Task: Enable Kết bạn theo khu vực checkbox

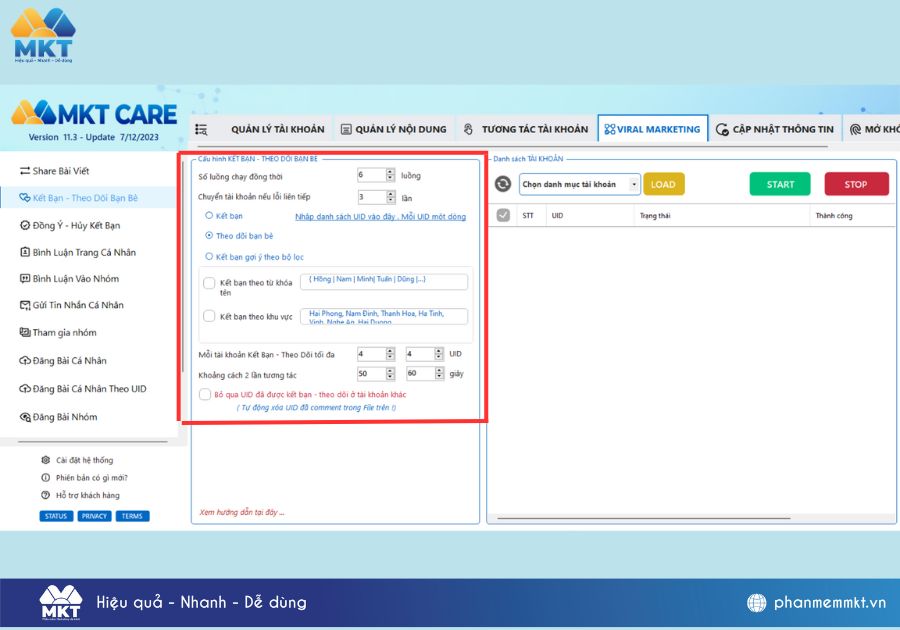Action: pos(210,316)
